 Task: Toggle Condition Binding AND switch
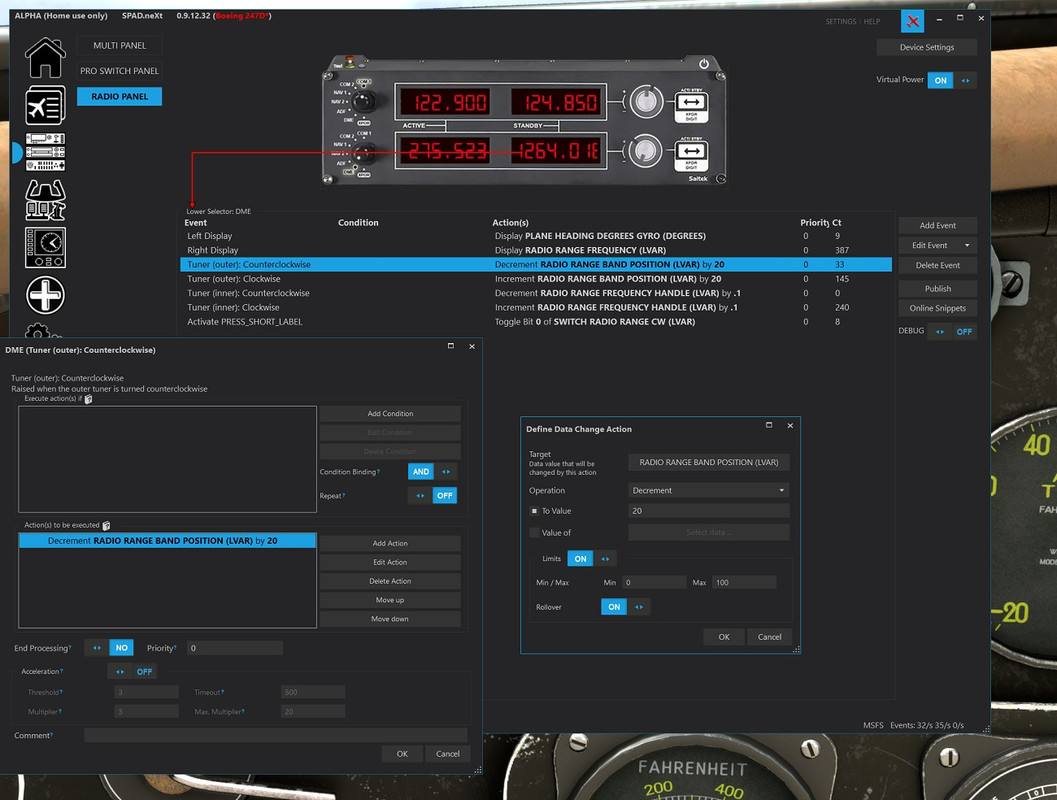(433, 472)
